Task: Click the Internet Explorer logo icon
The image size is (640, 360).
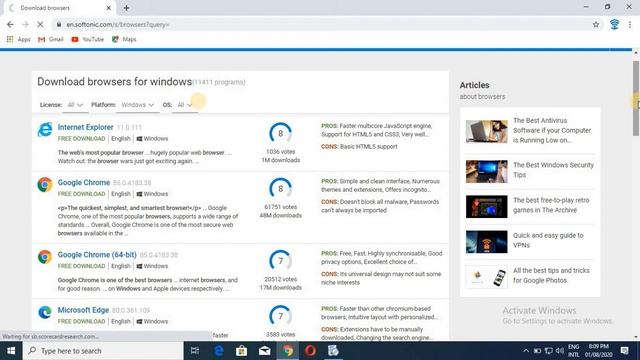Action: pos(45,129)
